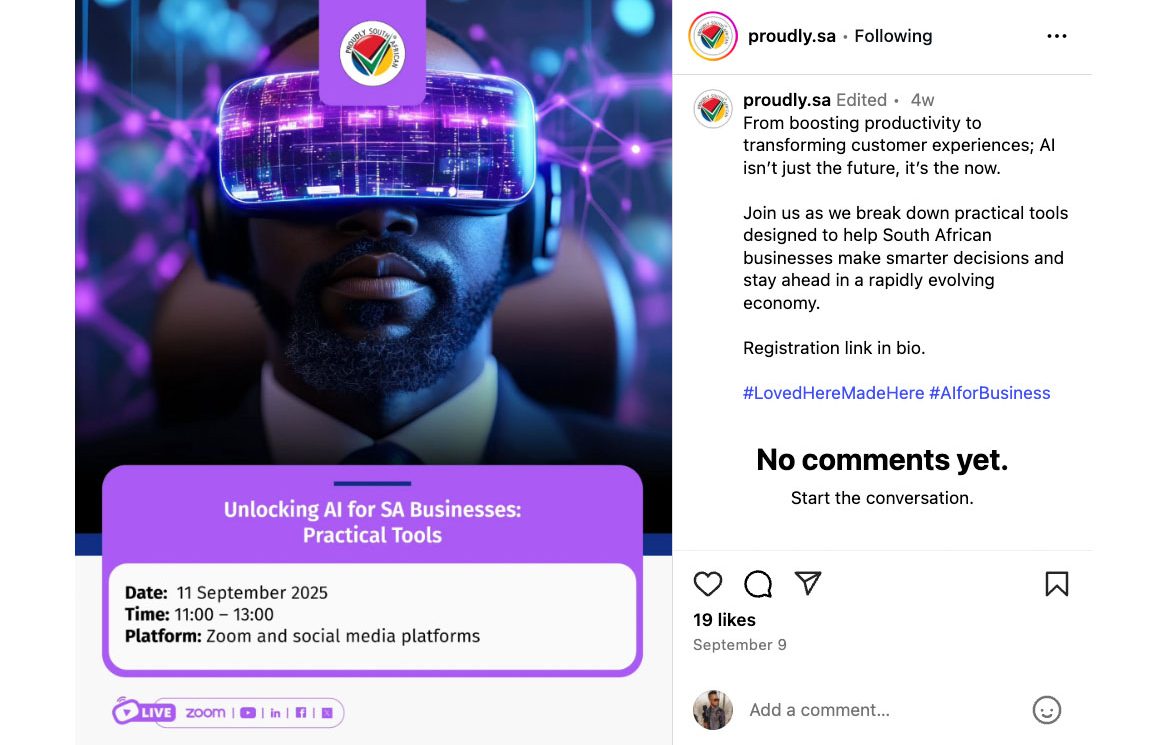Click your profile avatar beside comment box
The height and width of the screenshot is (745, 1166).
[712, 710]
